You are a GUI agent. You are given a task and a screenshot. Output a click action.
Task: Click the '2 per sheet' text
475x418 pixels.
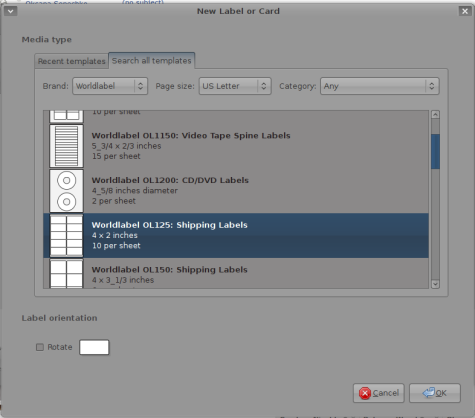(114, 201)
